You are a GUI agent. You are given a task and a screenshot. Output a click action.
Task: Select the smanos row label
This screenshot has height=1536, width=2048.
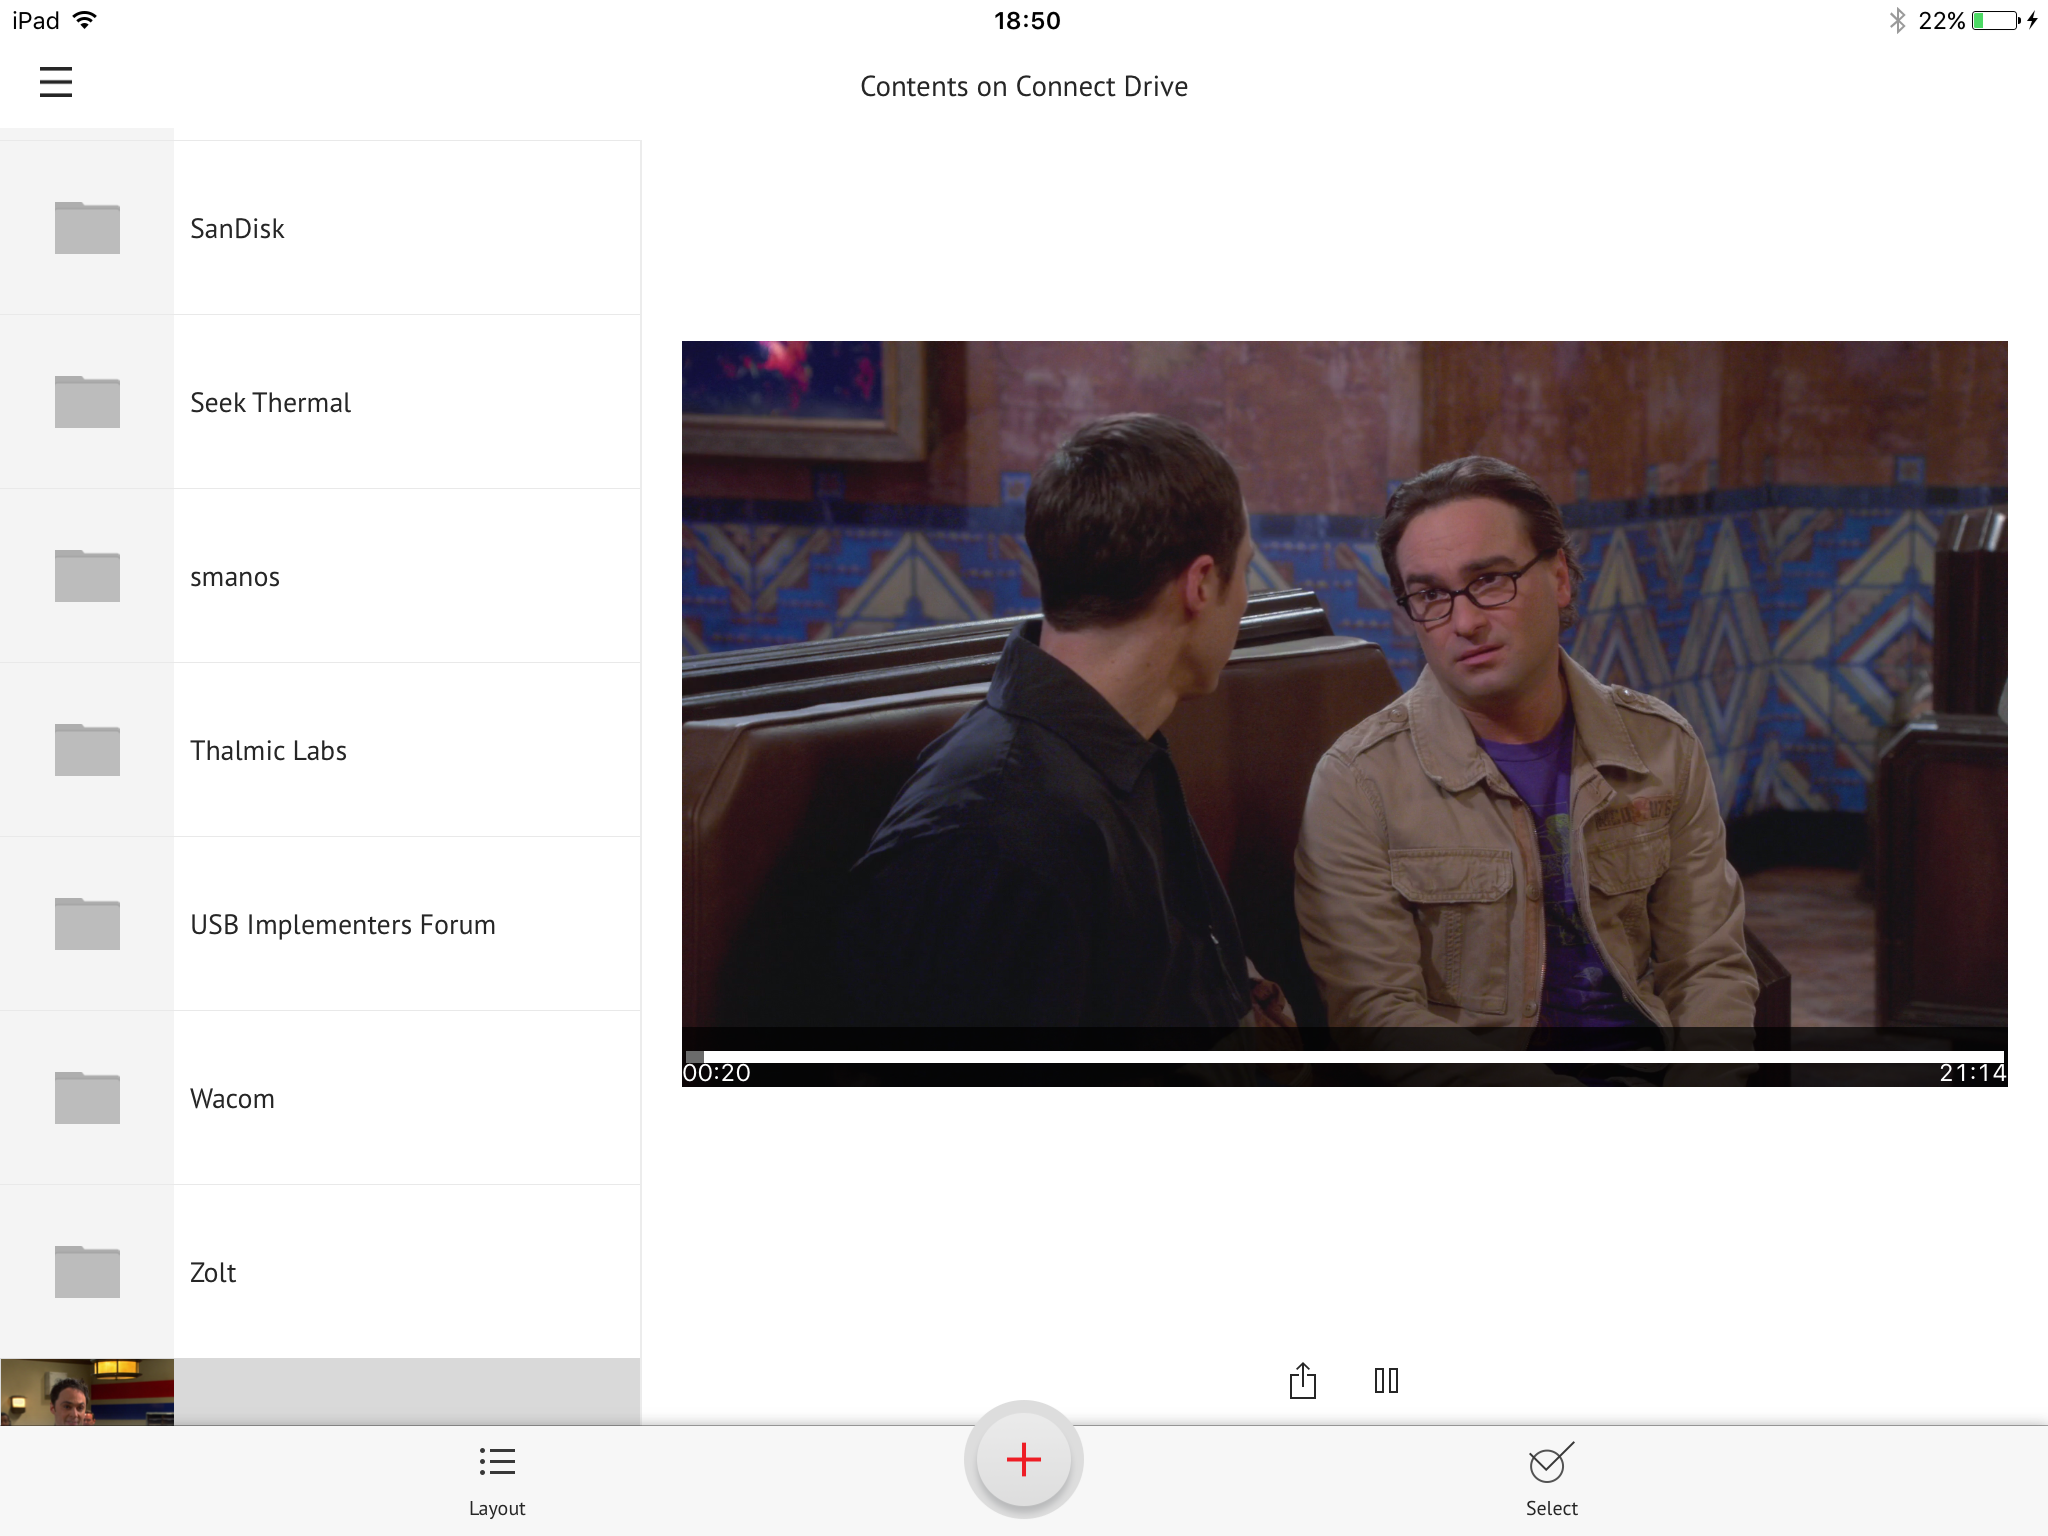235,578
